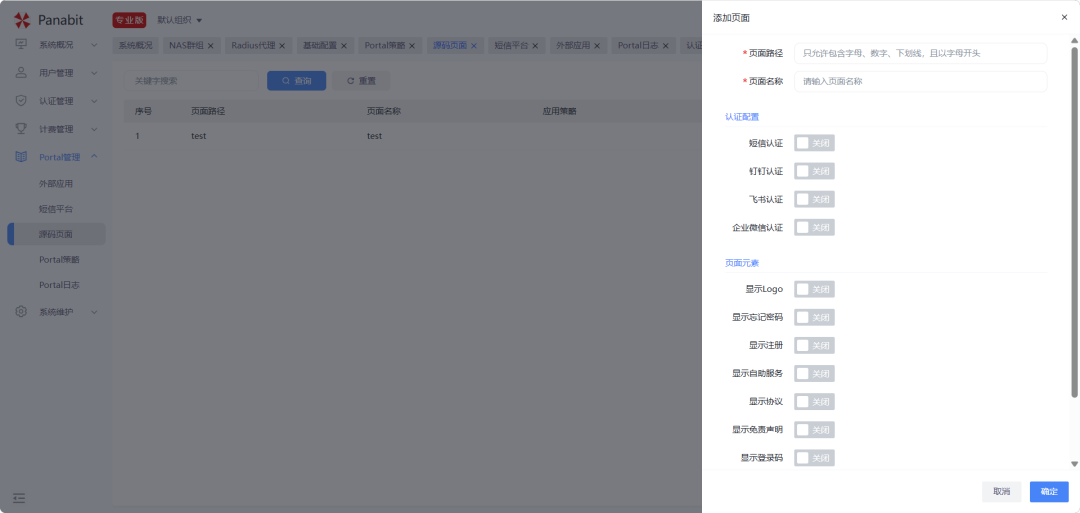
Task: Open 外部应用 in sidebar
Action: [x=56, y=184]
